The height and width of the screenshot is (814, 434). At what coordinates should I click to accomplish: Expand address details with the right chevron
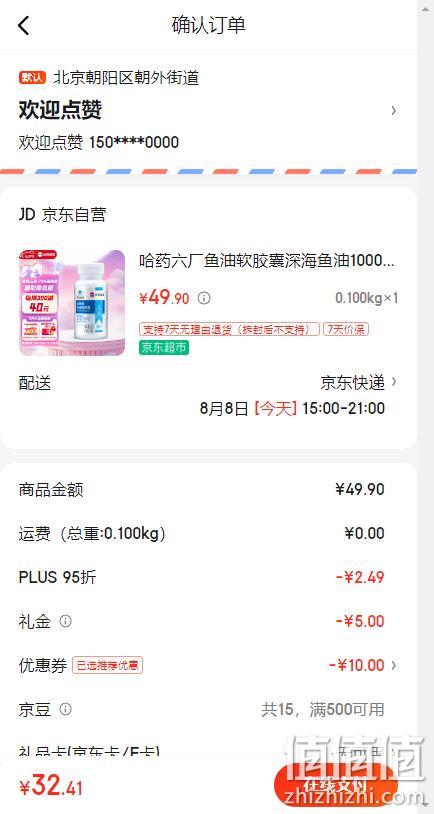point(394,110)
